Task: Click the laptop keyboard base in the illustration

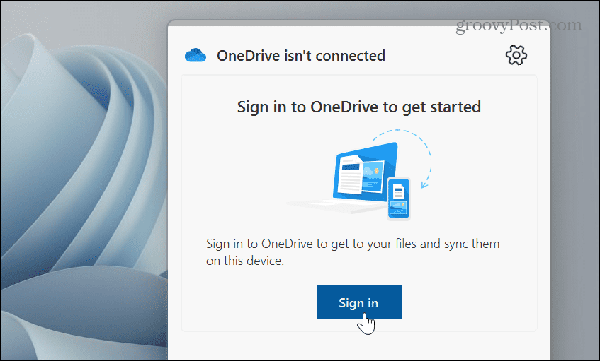Action: 337,207
